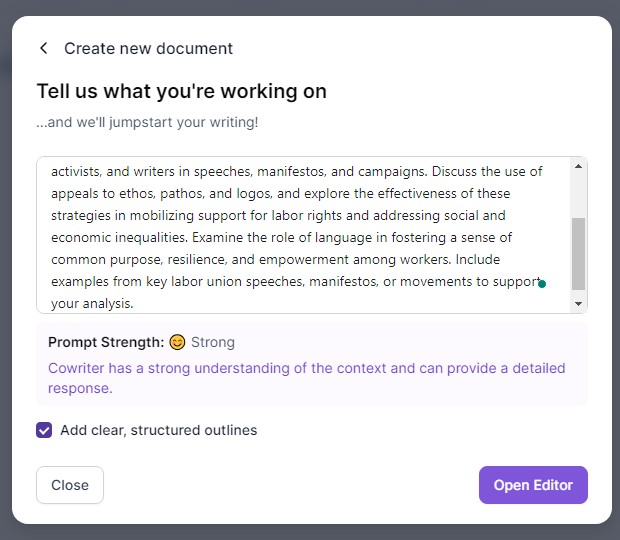Click the Tell us what you're working on heading

[181, 91]
